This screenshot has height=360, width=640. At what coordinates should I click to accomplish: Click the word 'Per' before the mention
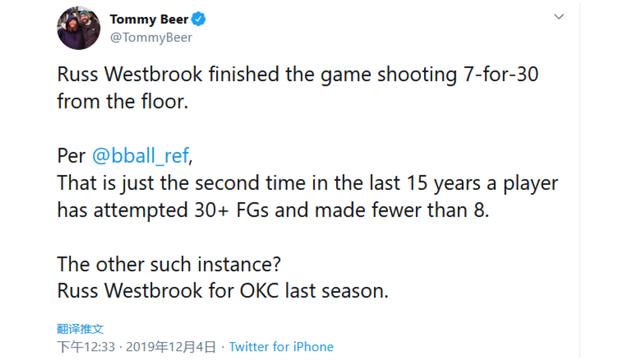click(71, 156)
